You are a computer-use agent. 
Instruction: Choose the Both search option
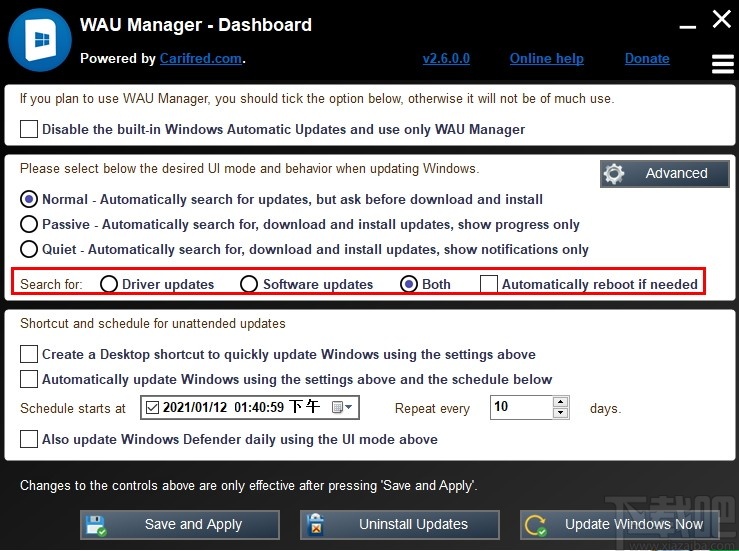(x=409, y=284)
